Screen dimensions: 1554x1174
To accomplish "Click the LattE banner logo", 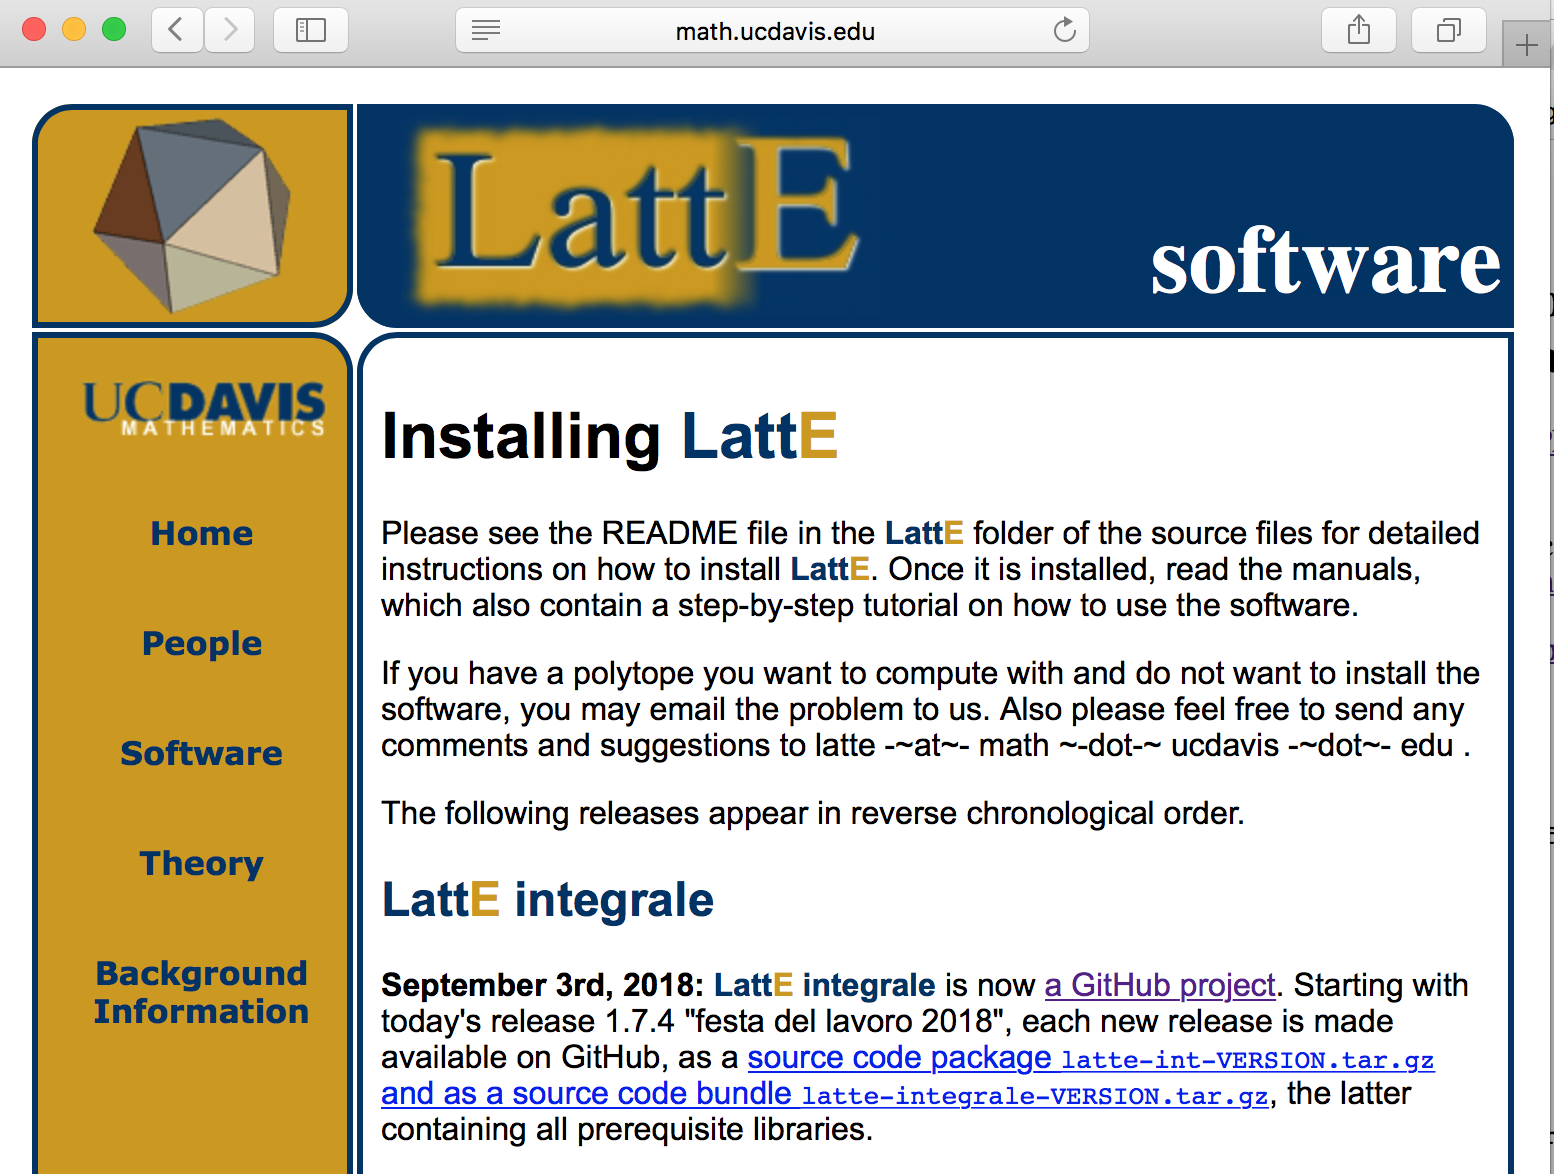I will [635, 215].
